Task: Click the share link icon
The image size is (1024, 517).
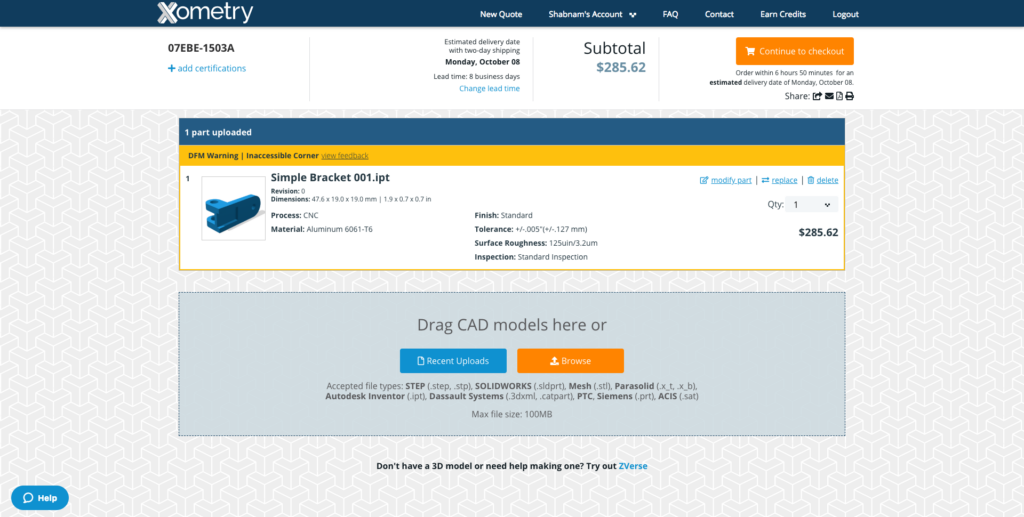Action: pyautogui.click(x=817, y=96)
